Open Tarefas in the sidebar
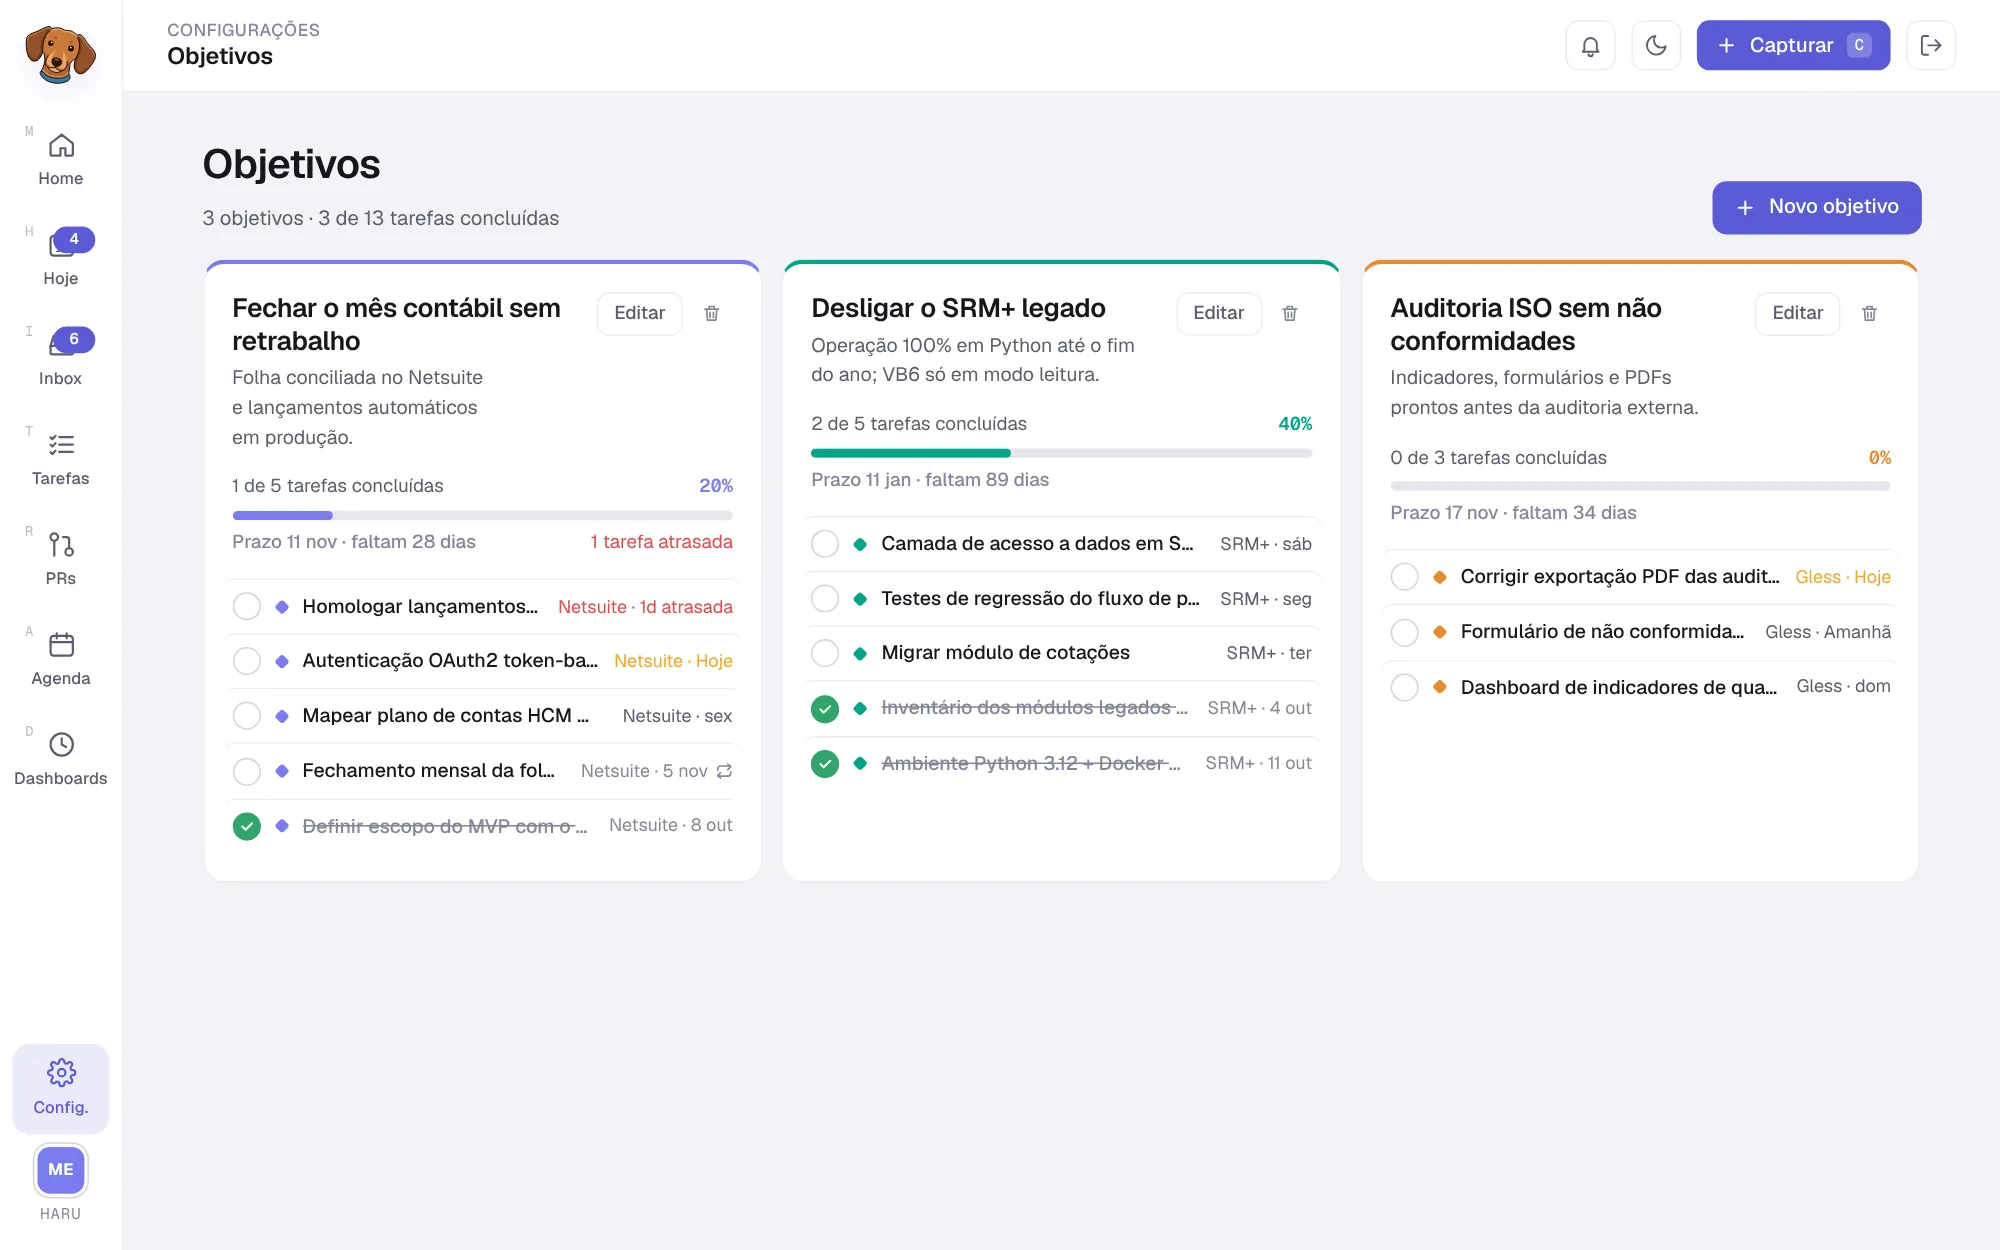 tap(61, 460)
